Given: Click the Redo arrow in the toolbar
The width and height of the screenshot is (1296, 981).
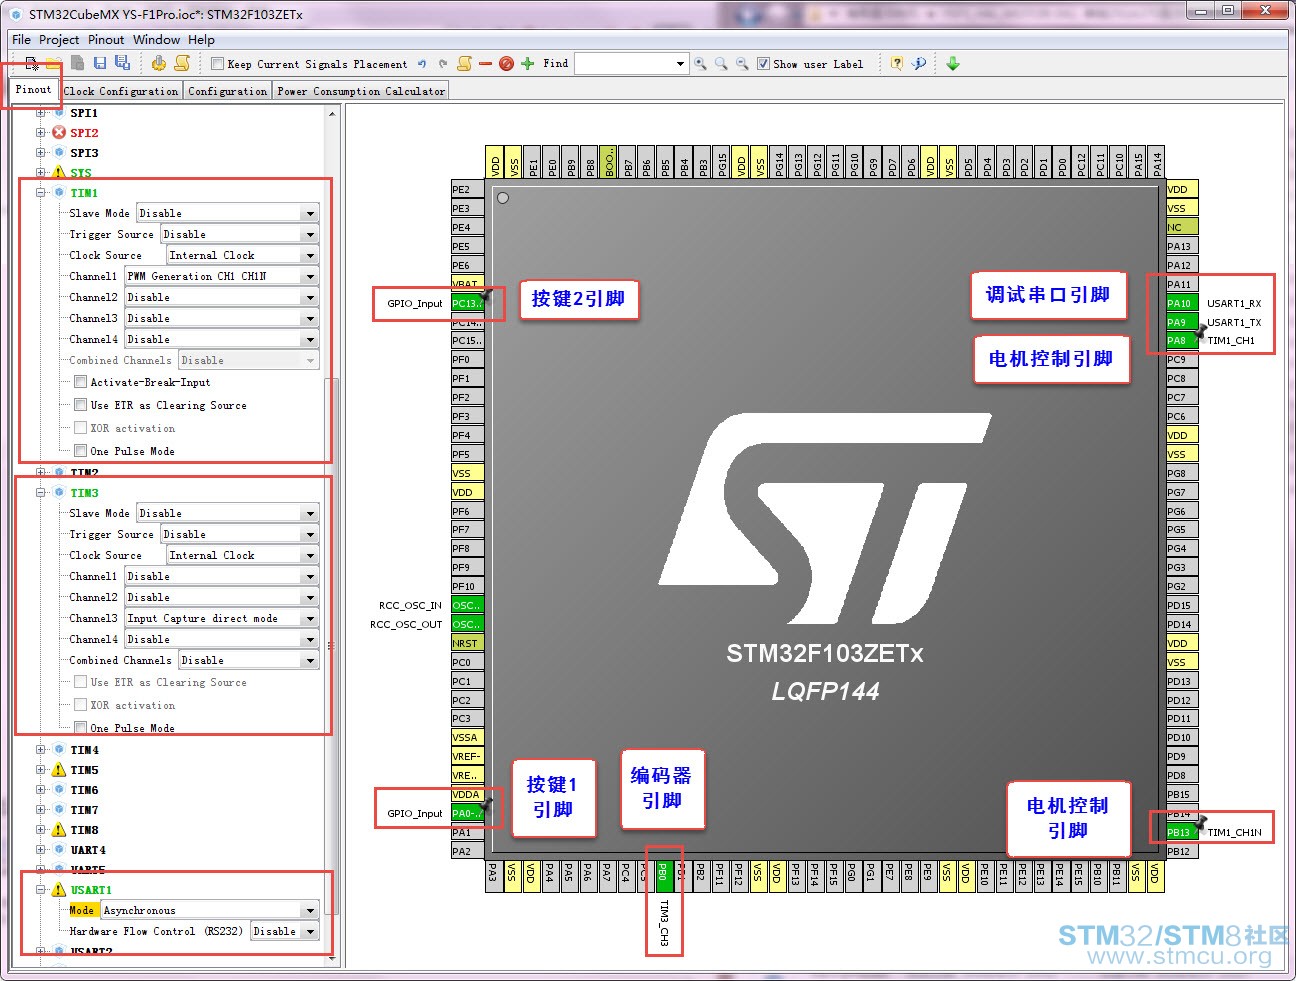Looking at the screenshot, I should point(443,64).
